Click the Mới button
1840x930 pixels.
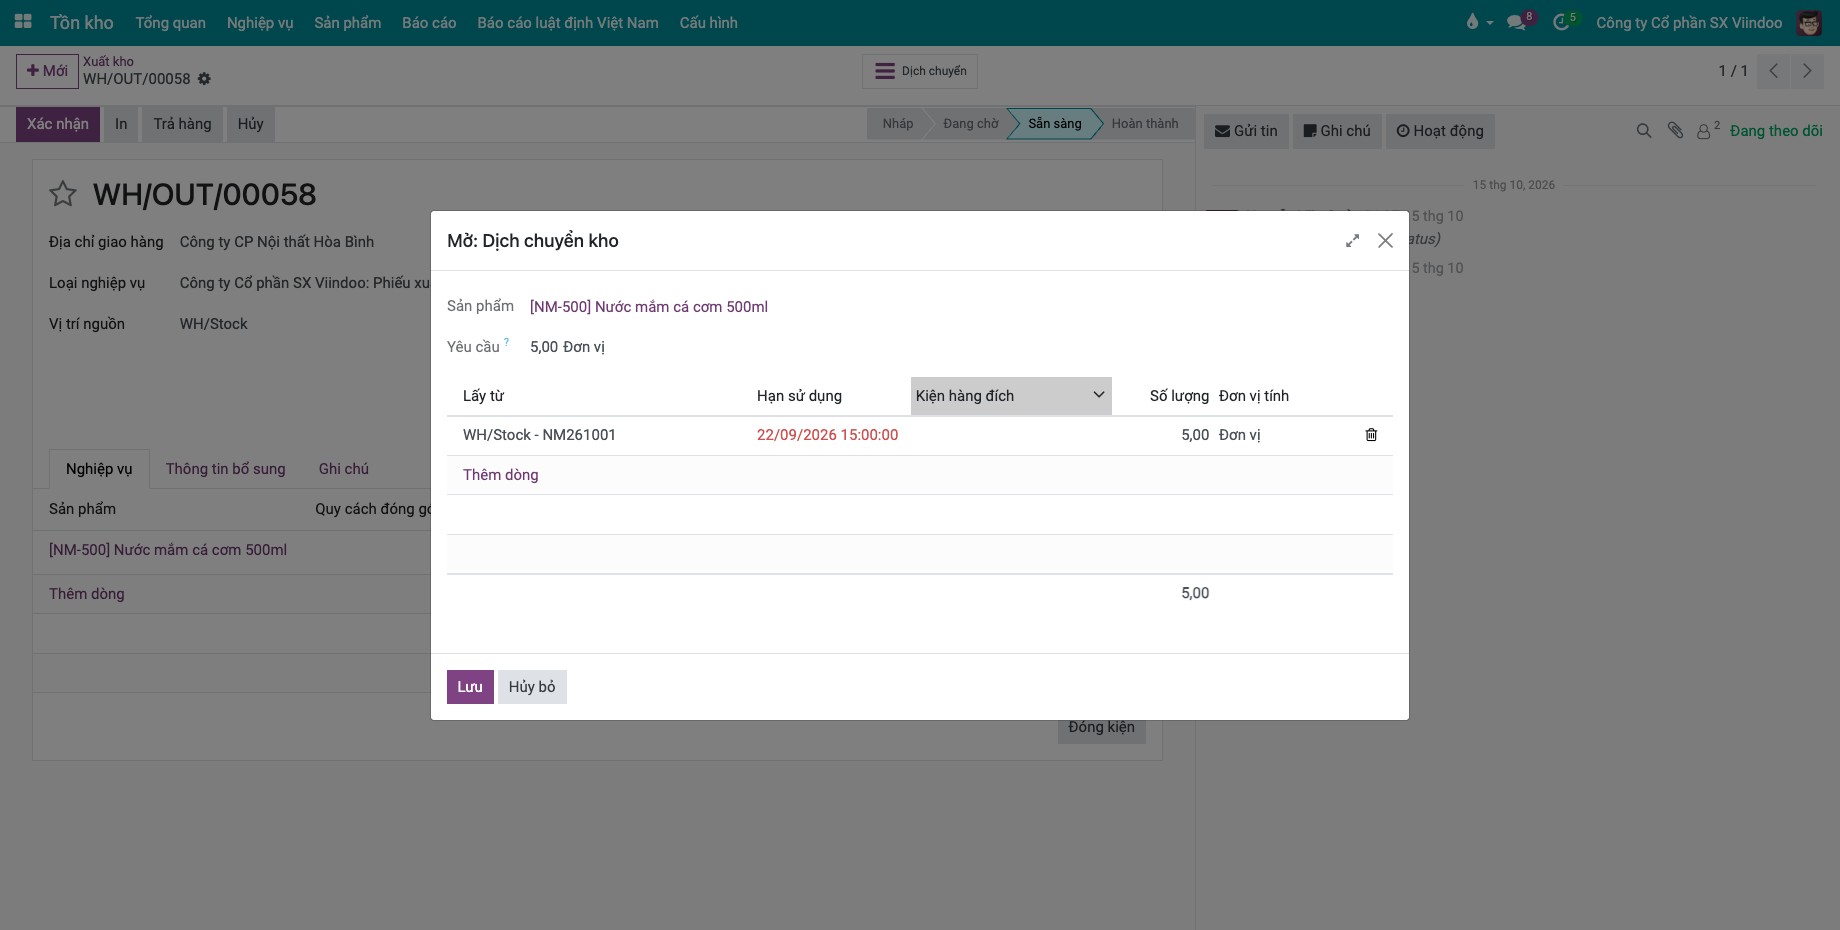tap(47, 71)
